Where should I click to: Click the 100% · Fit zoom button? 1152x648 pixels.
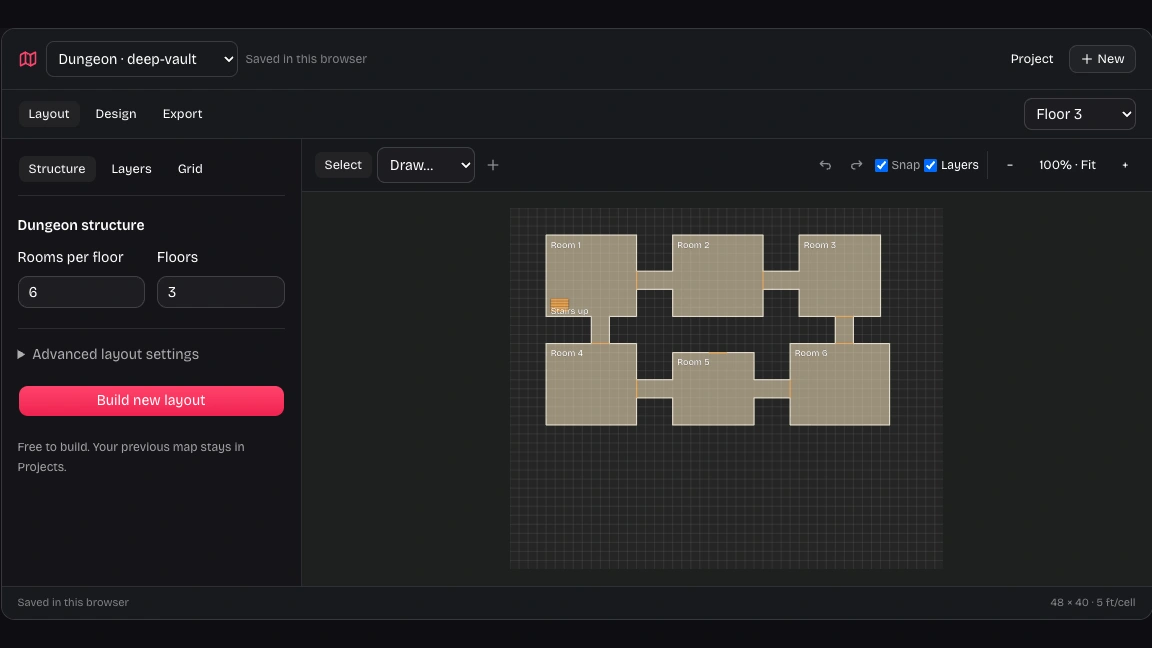[x=1067, y=165]
